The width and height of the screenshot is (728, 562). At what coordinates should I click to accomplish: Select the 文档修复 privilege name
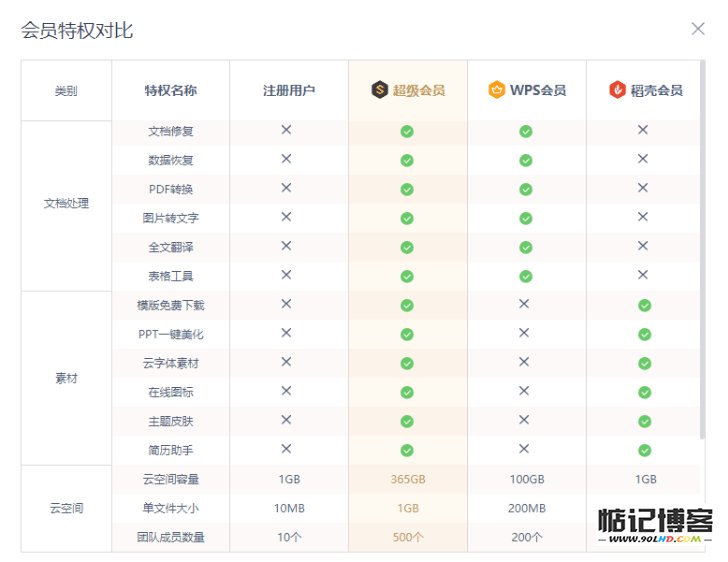tap(170, 131)
